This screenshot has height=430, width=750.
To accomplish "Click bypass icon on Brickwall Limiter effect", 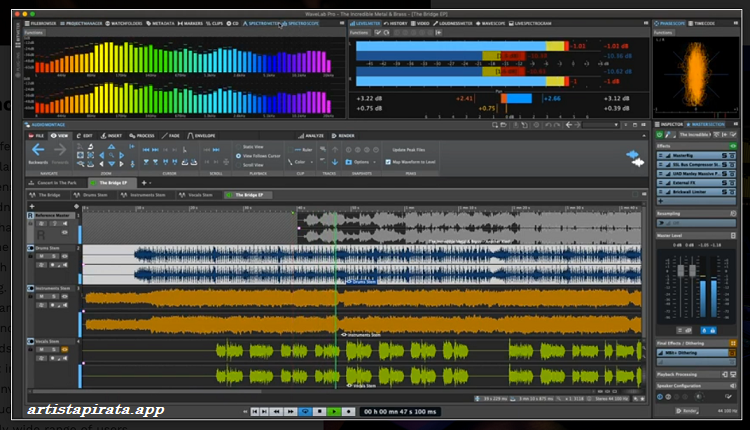I will [732, 192].
